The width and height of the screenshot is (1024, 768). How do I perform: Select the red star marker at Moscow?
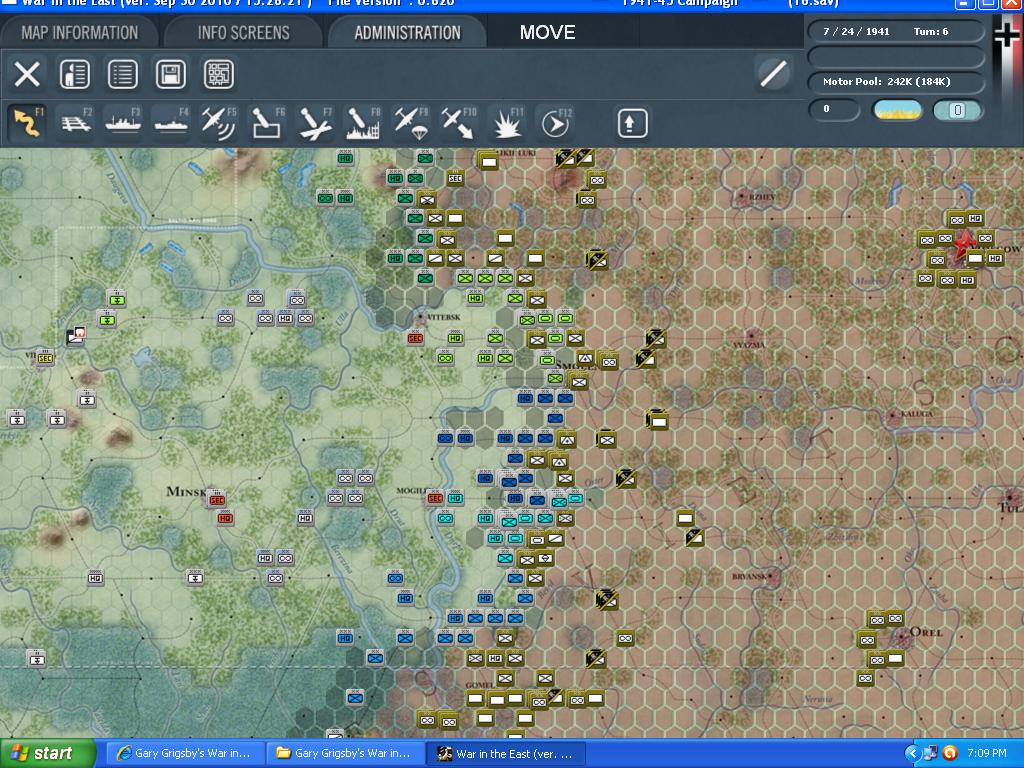[963, 244]
